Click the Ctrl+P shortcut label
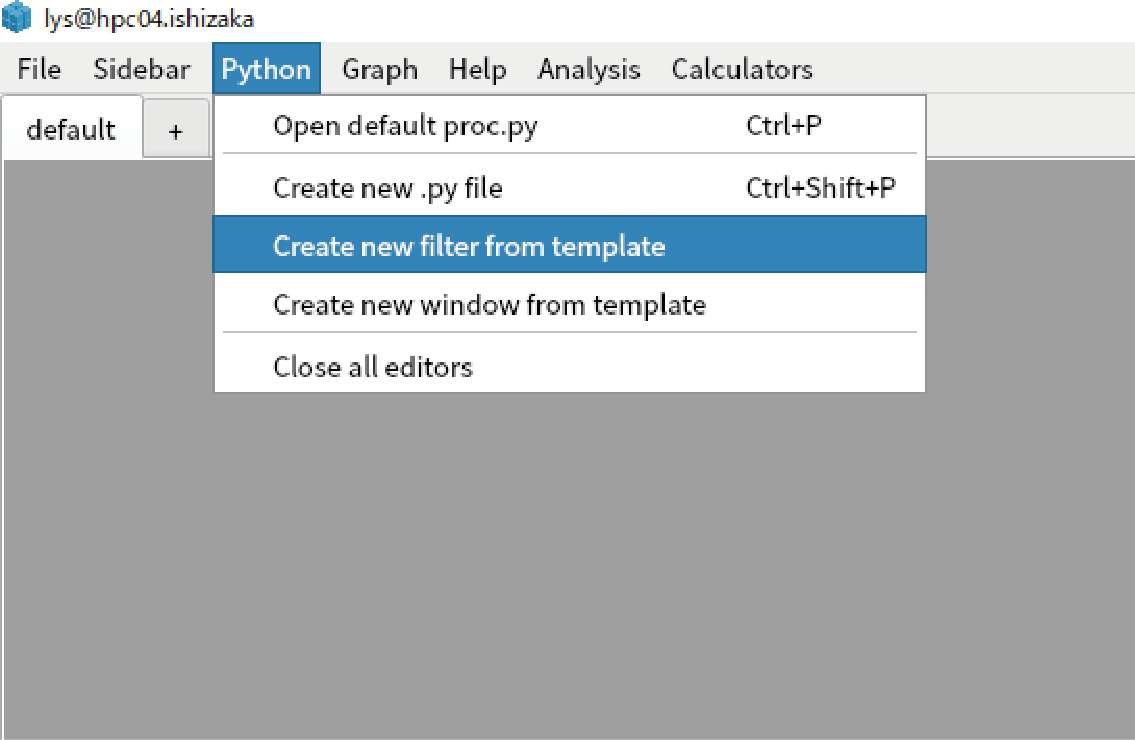Screen dimensions: 1135x740 [x=784, y=125]
